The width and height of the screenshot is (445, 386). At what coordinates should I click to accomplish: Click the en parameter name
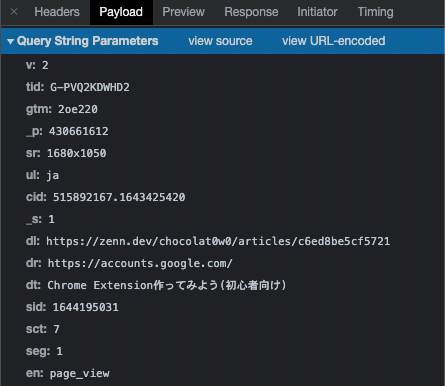35,373
